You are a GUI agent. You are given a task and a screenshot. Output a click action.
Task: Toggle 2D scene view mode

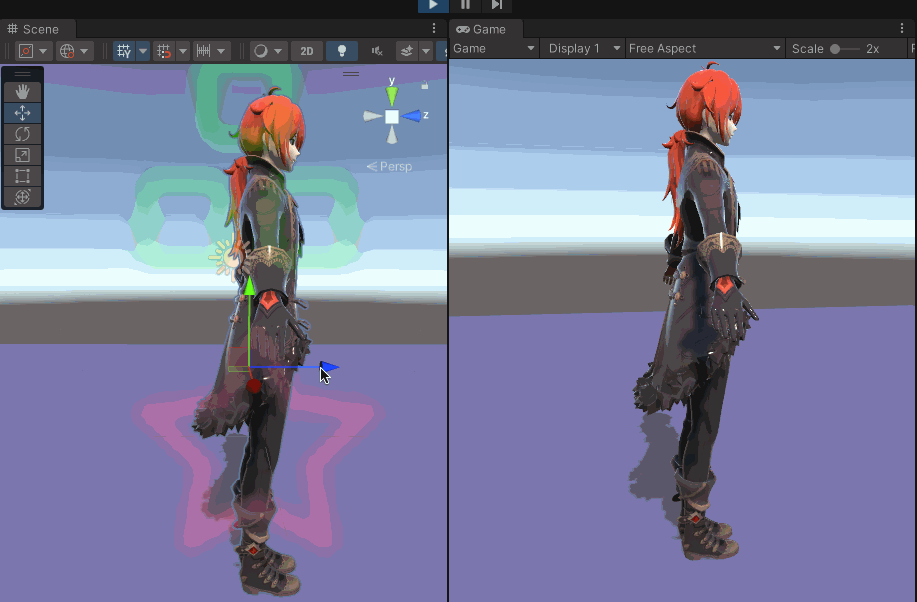[x=307, y=51]
